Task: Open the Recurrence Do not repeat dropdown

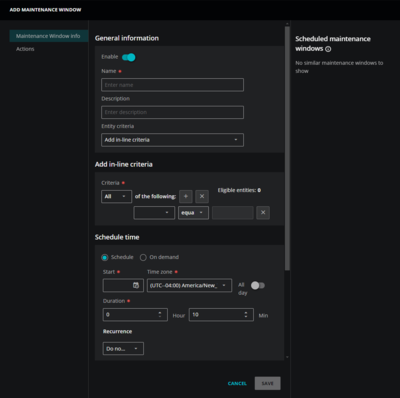Action: click(123, 349)
